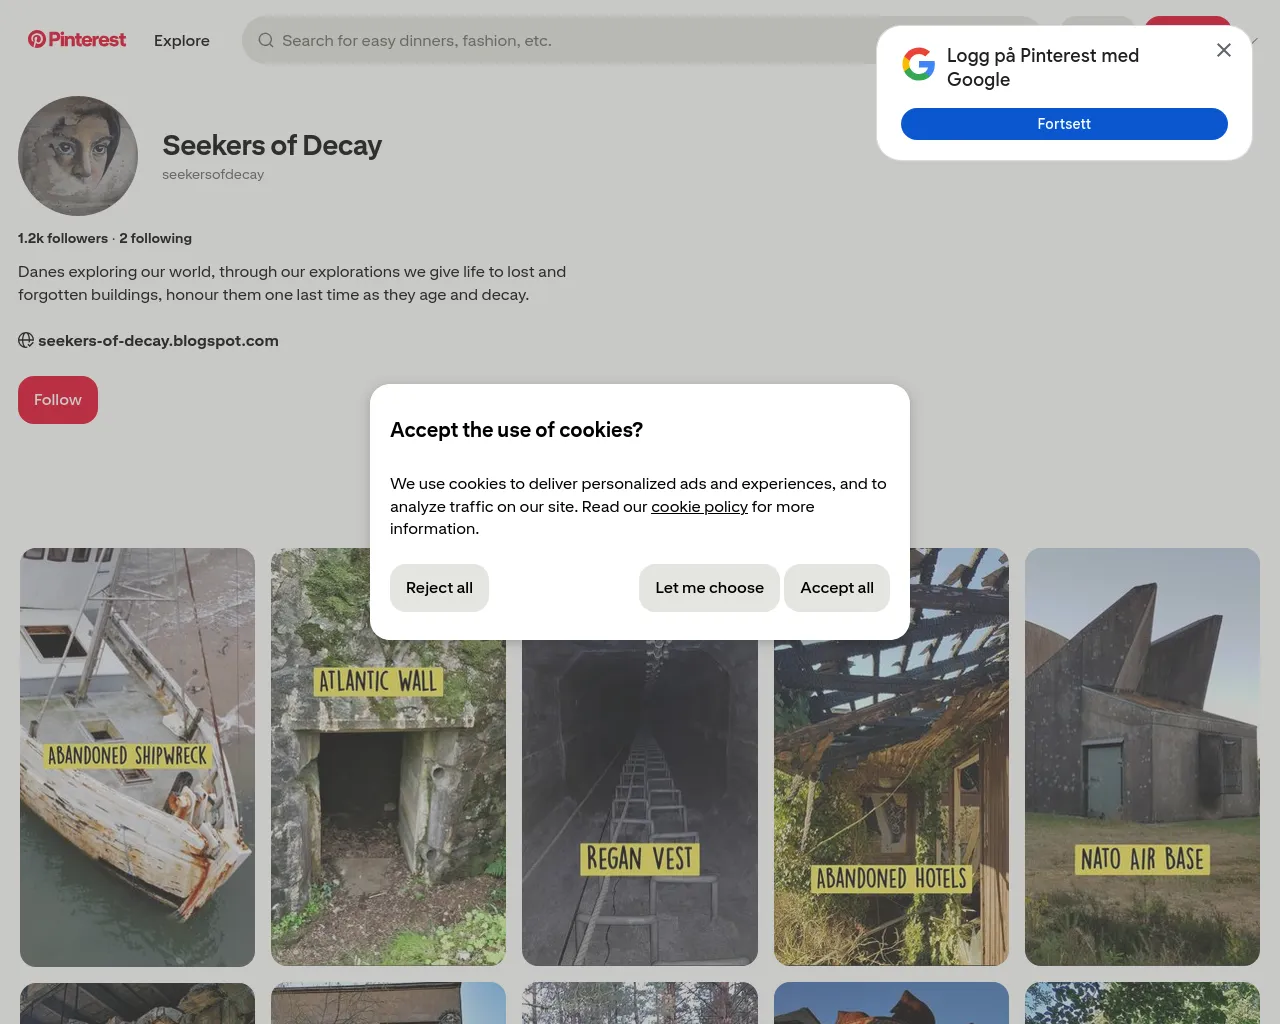Click the Pinterest logo
The height and width of the screenshot is (1024, 1280).
77,40
